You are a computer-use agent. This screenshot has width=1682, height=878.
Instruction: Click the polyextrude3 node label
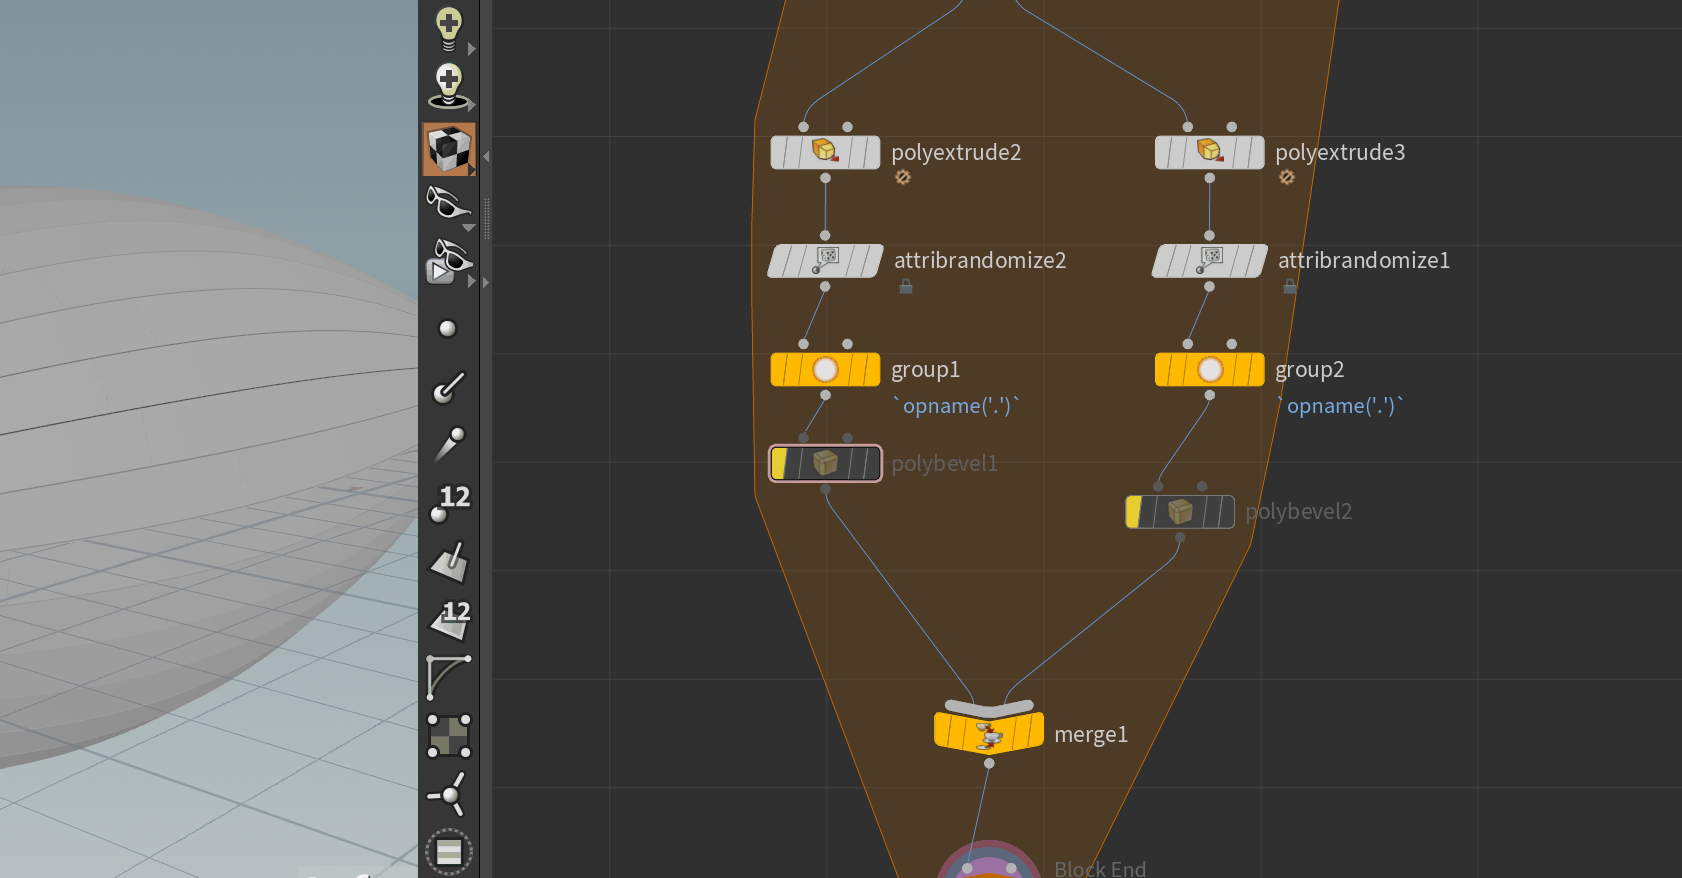(1340, 152)
